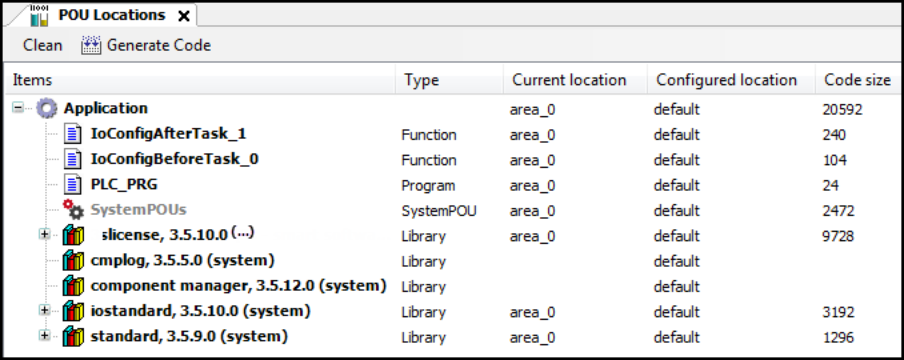
Task: Click the Generate Code toolbar icon
Action: [91, 45]
